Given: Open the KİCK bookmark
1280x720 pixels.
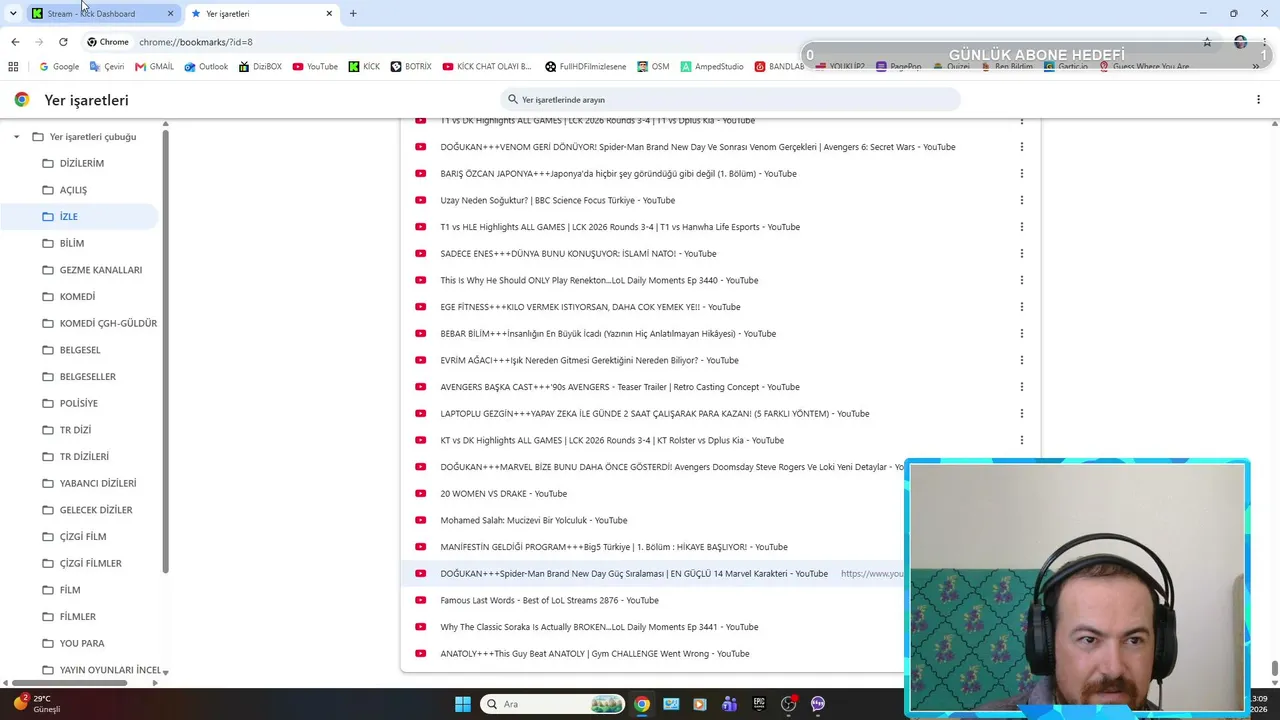Looking at the screenshot, I should [364, 66].
